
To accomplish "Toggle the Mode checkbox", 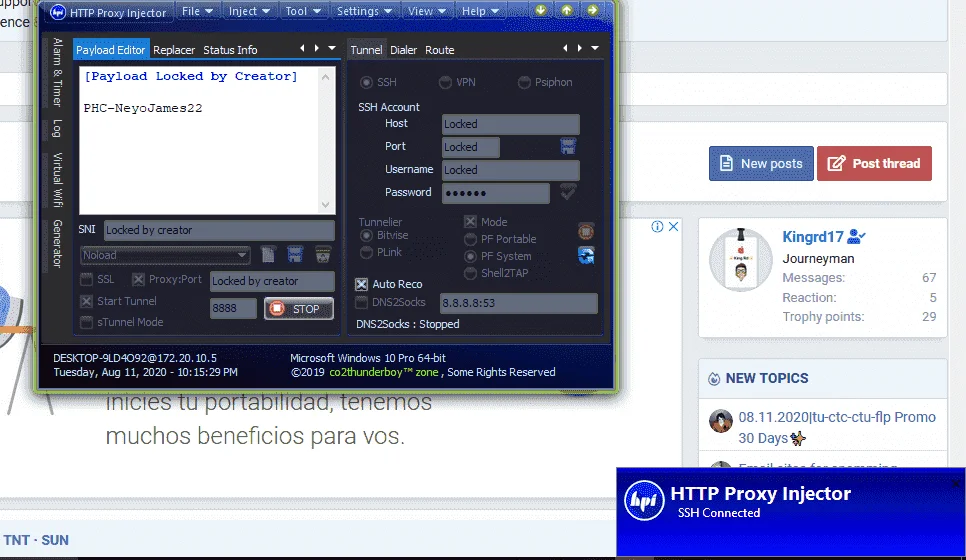I will (x=470, y=222).
